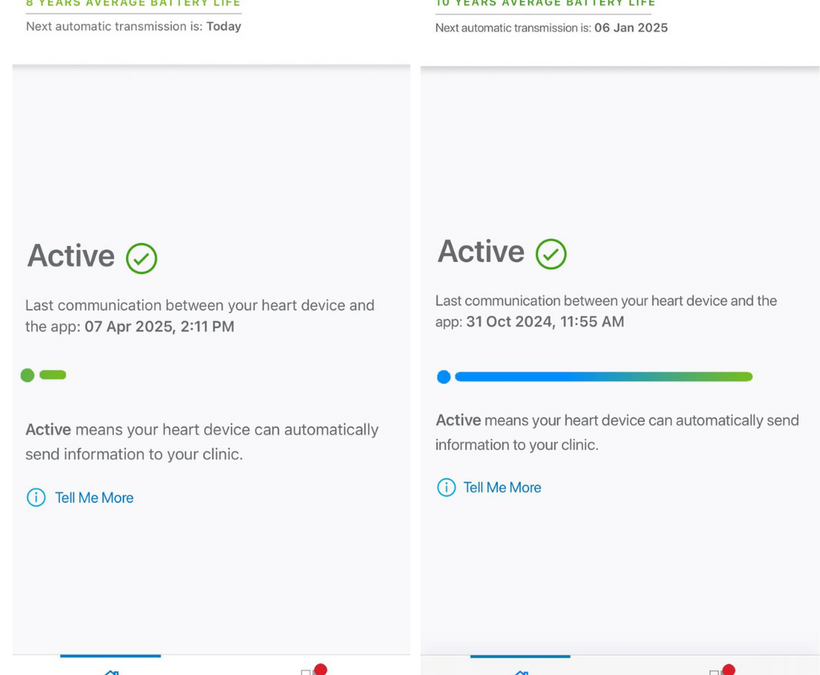Tap the 10 Years Average Battery Life heading
Viewport: 820px width, 675px height.
coord(545,4)
